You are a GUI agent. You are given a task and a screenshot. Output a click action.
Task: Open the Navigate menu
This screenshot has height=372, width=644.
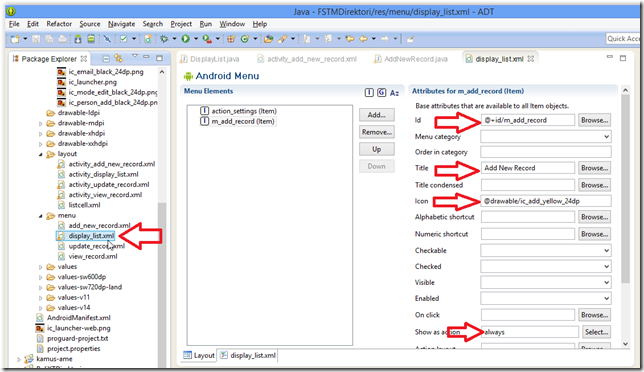(x=122, y=24)
